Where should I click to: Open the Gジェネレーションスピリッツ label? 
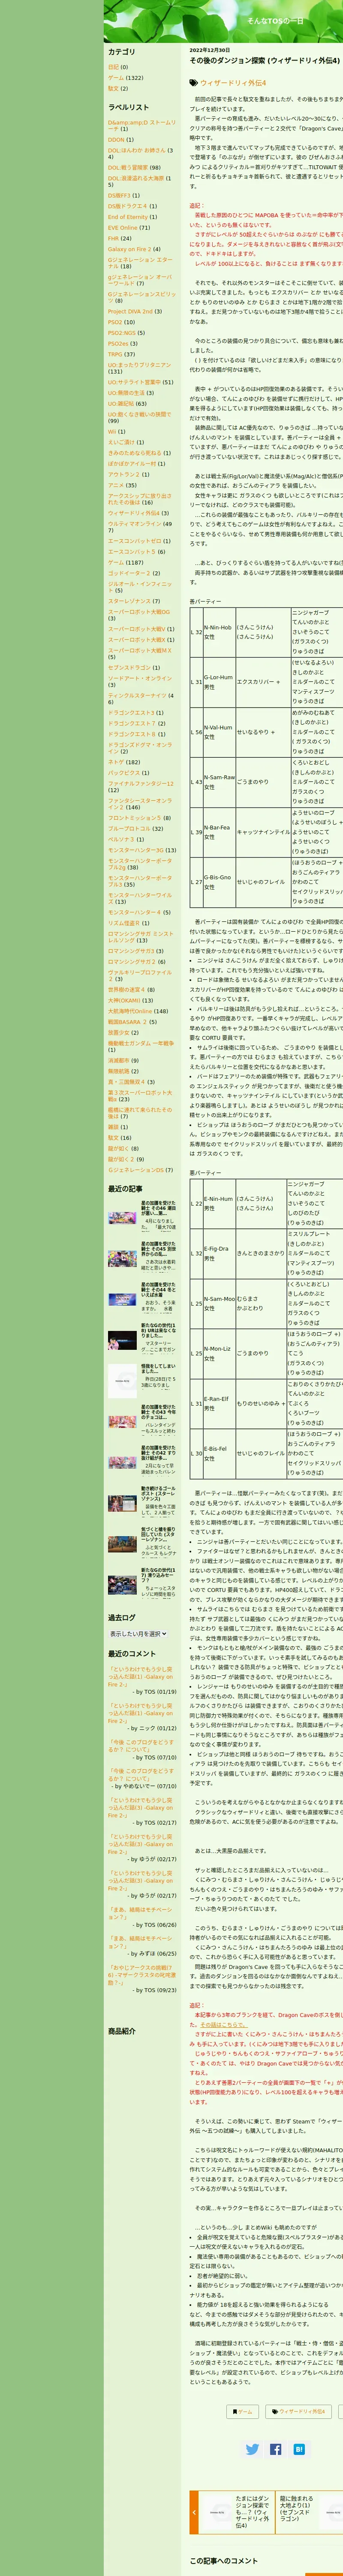141,297
